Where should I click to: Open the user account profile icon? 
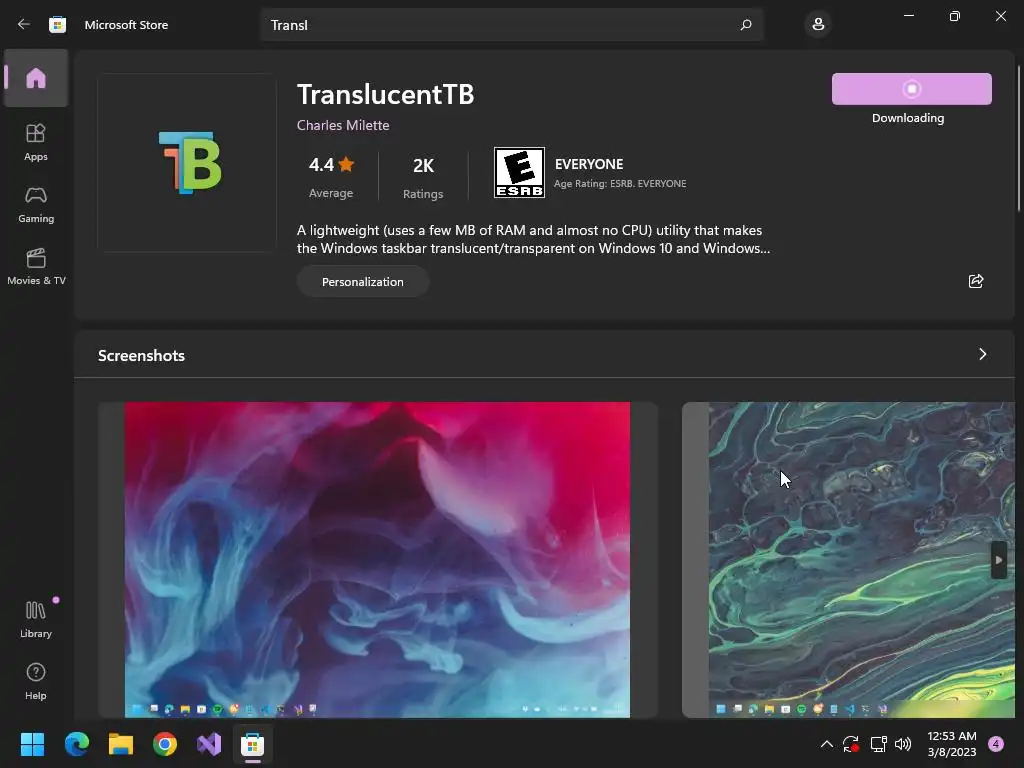[x=818, y=25]
